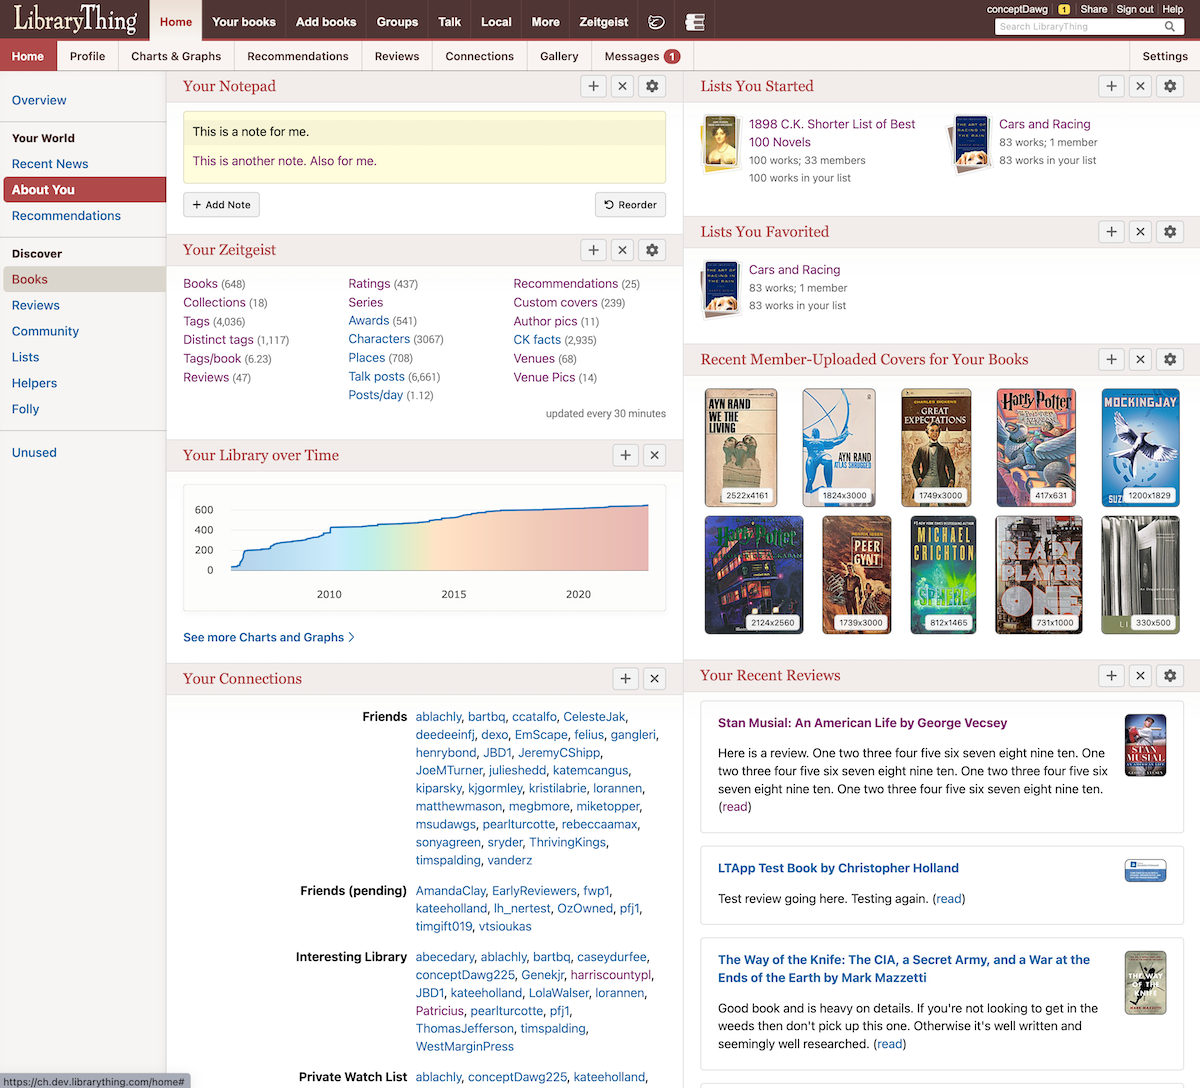
Task: Open the gear icon on Lists You Favorited
Action: pyautogui.click(x=1169, y=231)
